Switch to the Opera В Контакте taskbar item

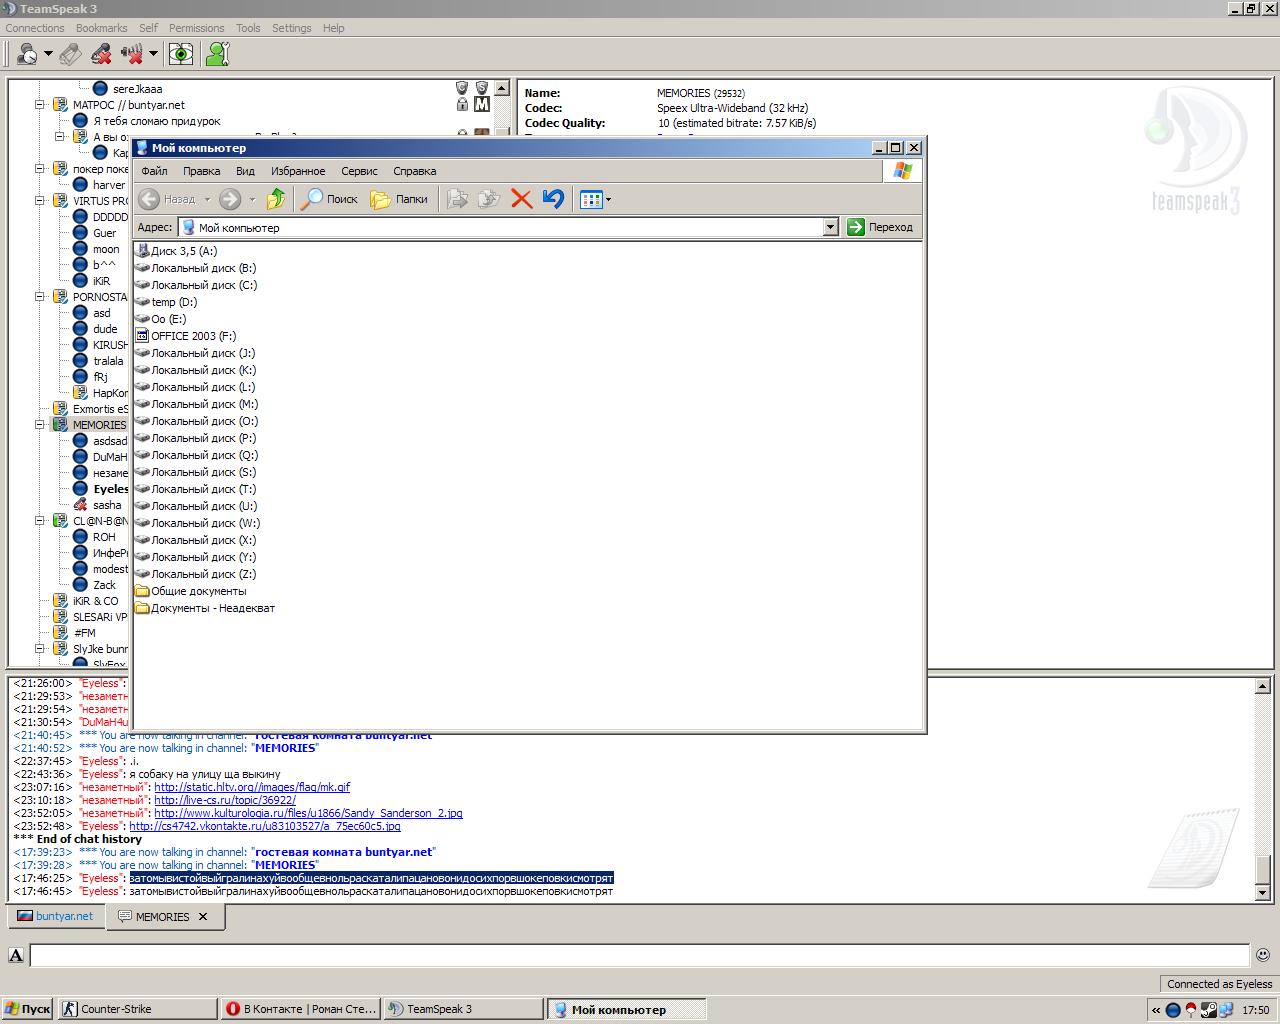(301, 1009)
